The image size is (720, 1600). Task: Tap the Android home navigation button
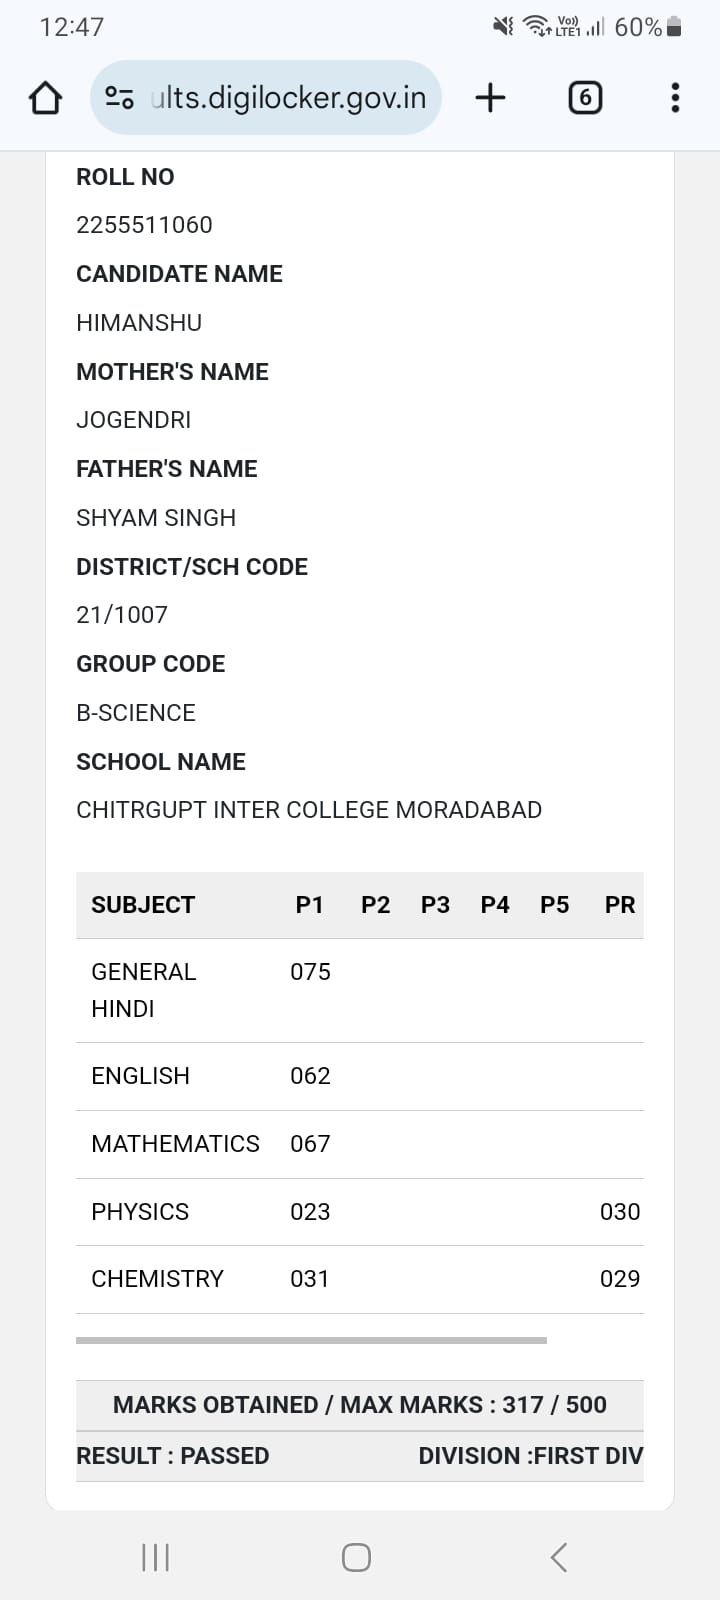(356, 1557)
